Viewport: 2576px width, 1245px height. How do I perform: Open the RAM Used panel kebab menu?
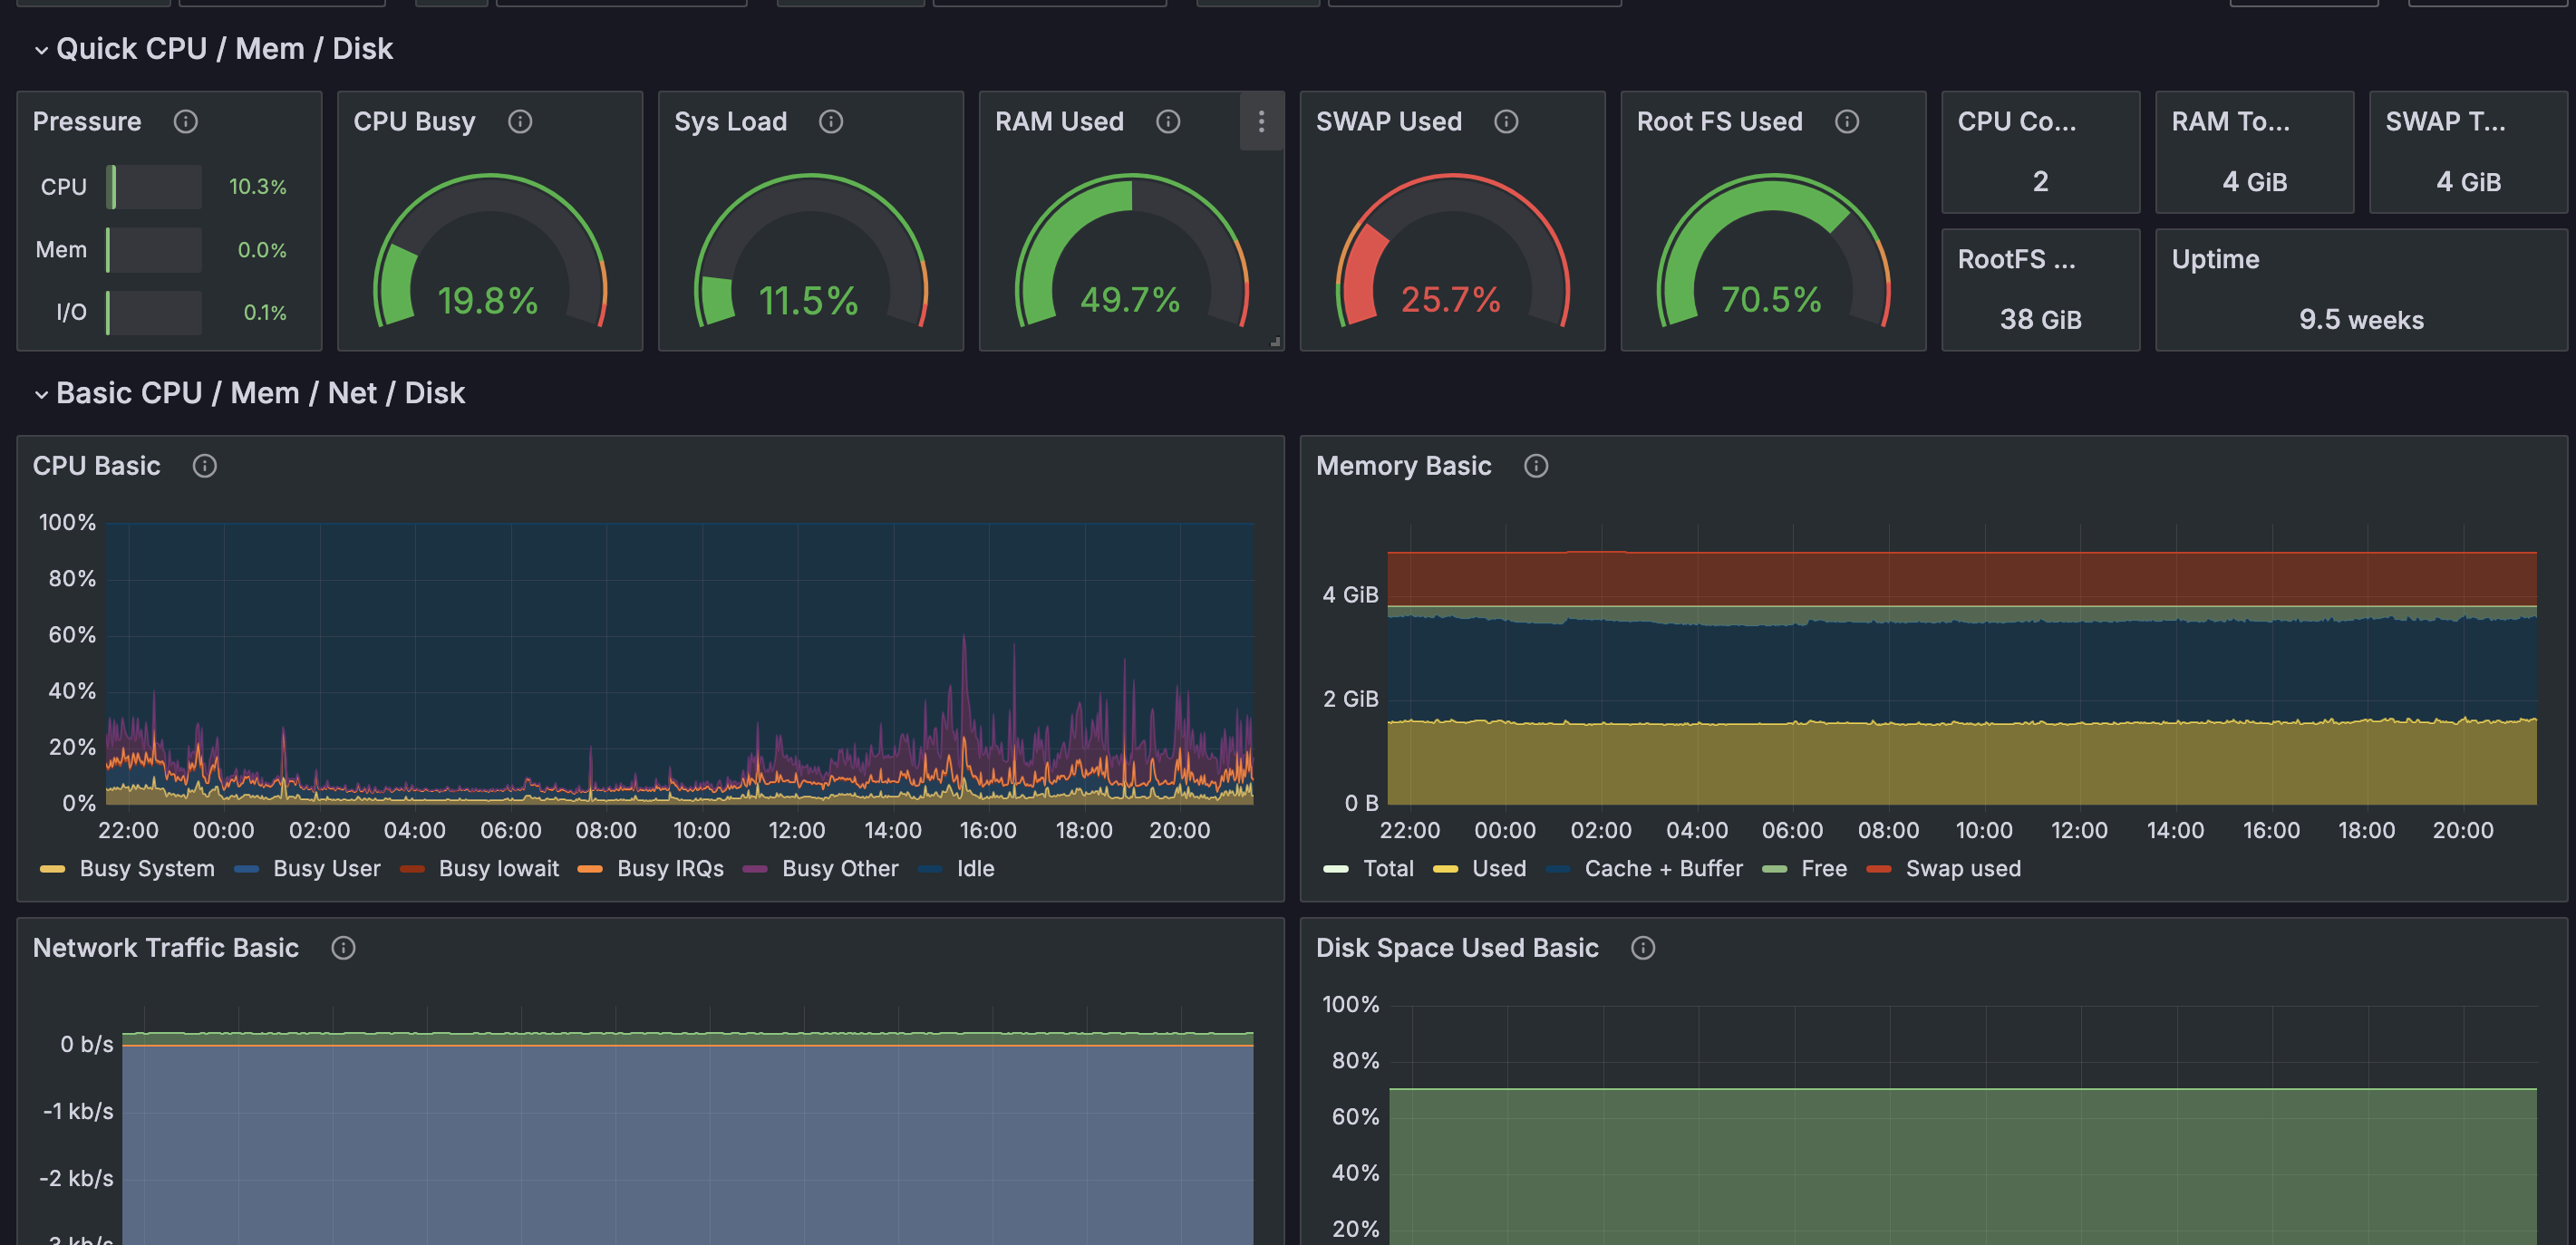tap(1261, 121)
